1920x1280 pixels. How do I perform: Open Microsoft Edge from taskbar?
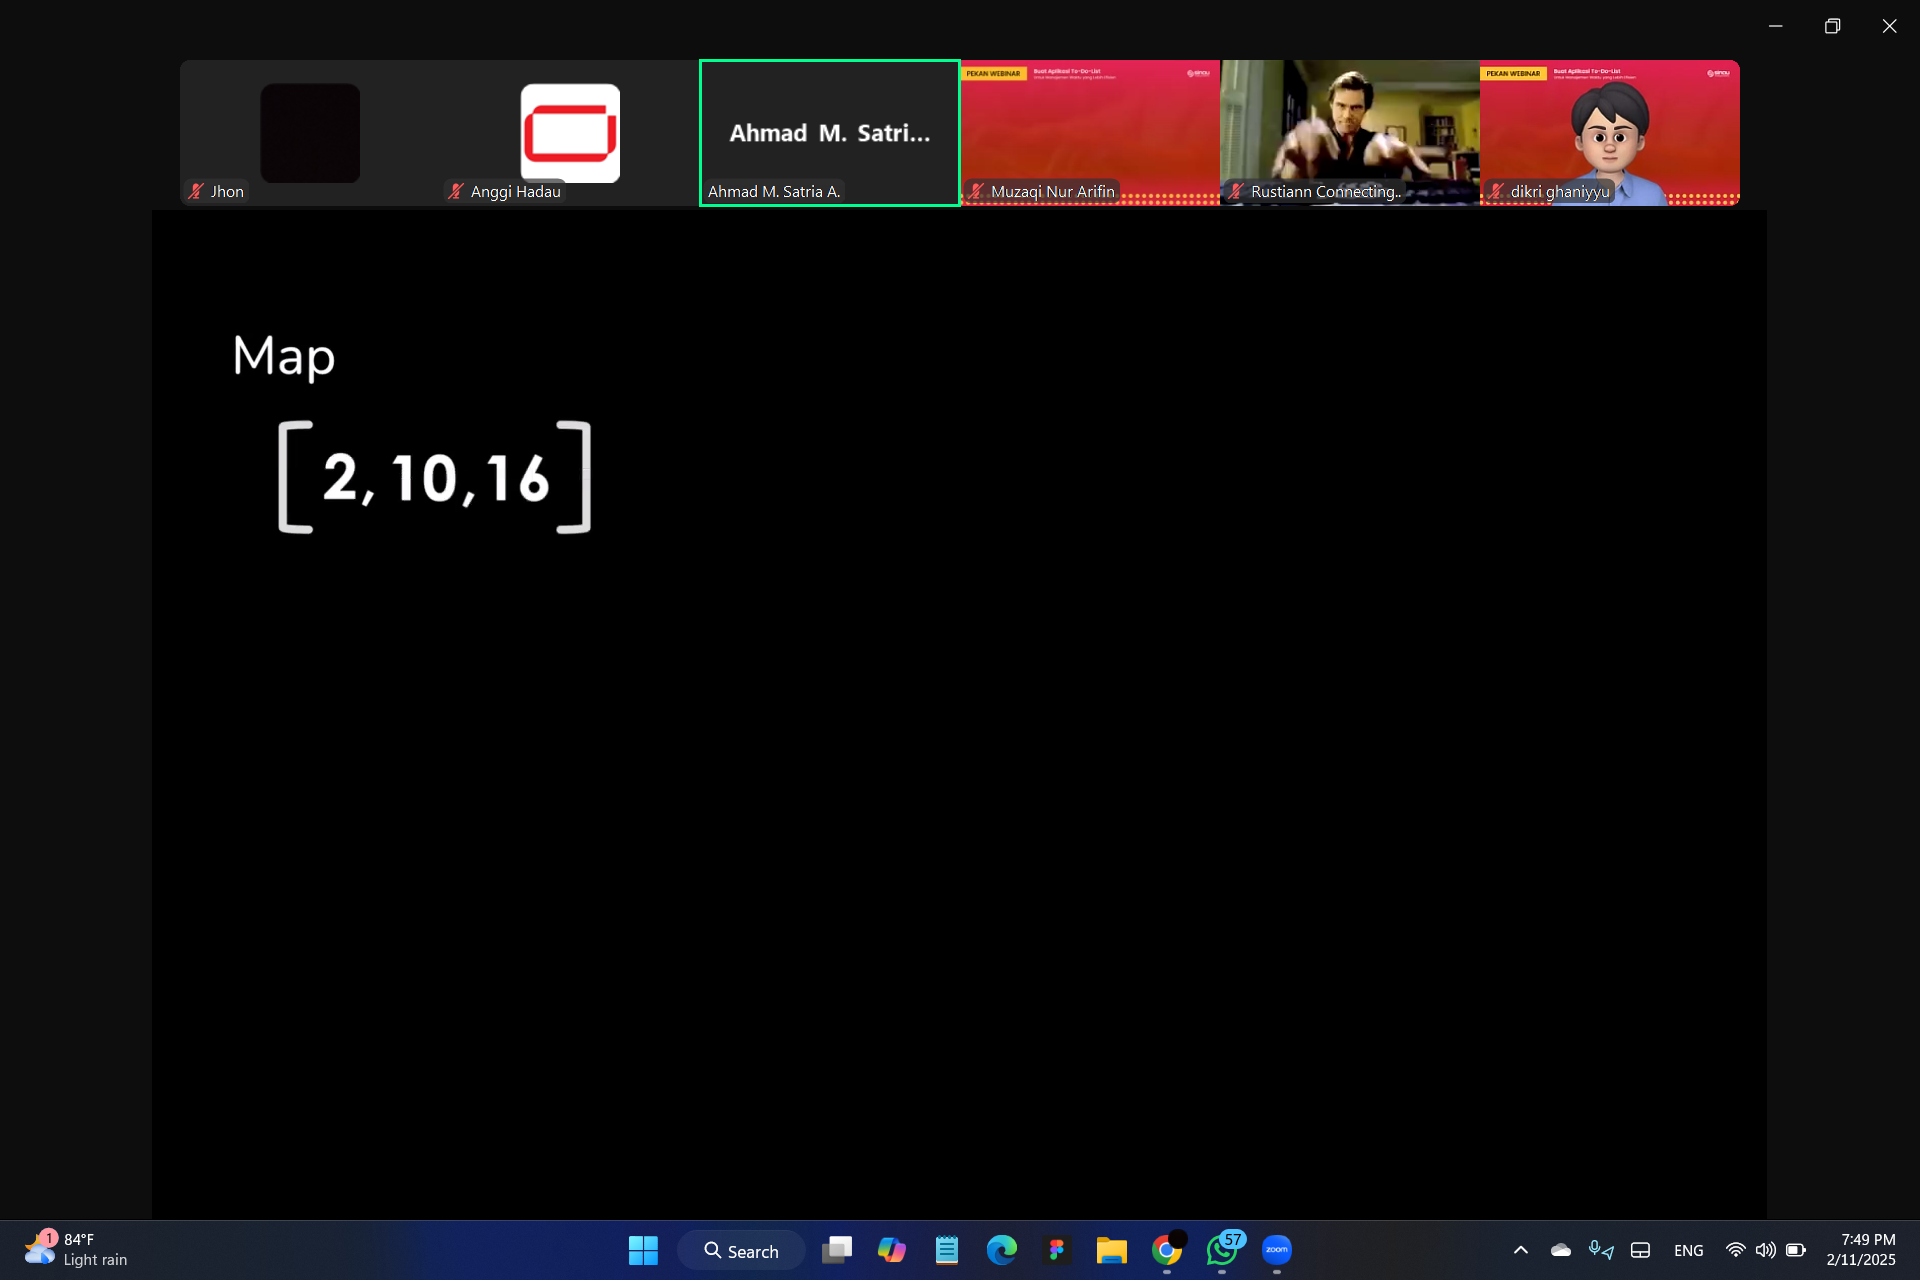(1002, 1250)
